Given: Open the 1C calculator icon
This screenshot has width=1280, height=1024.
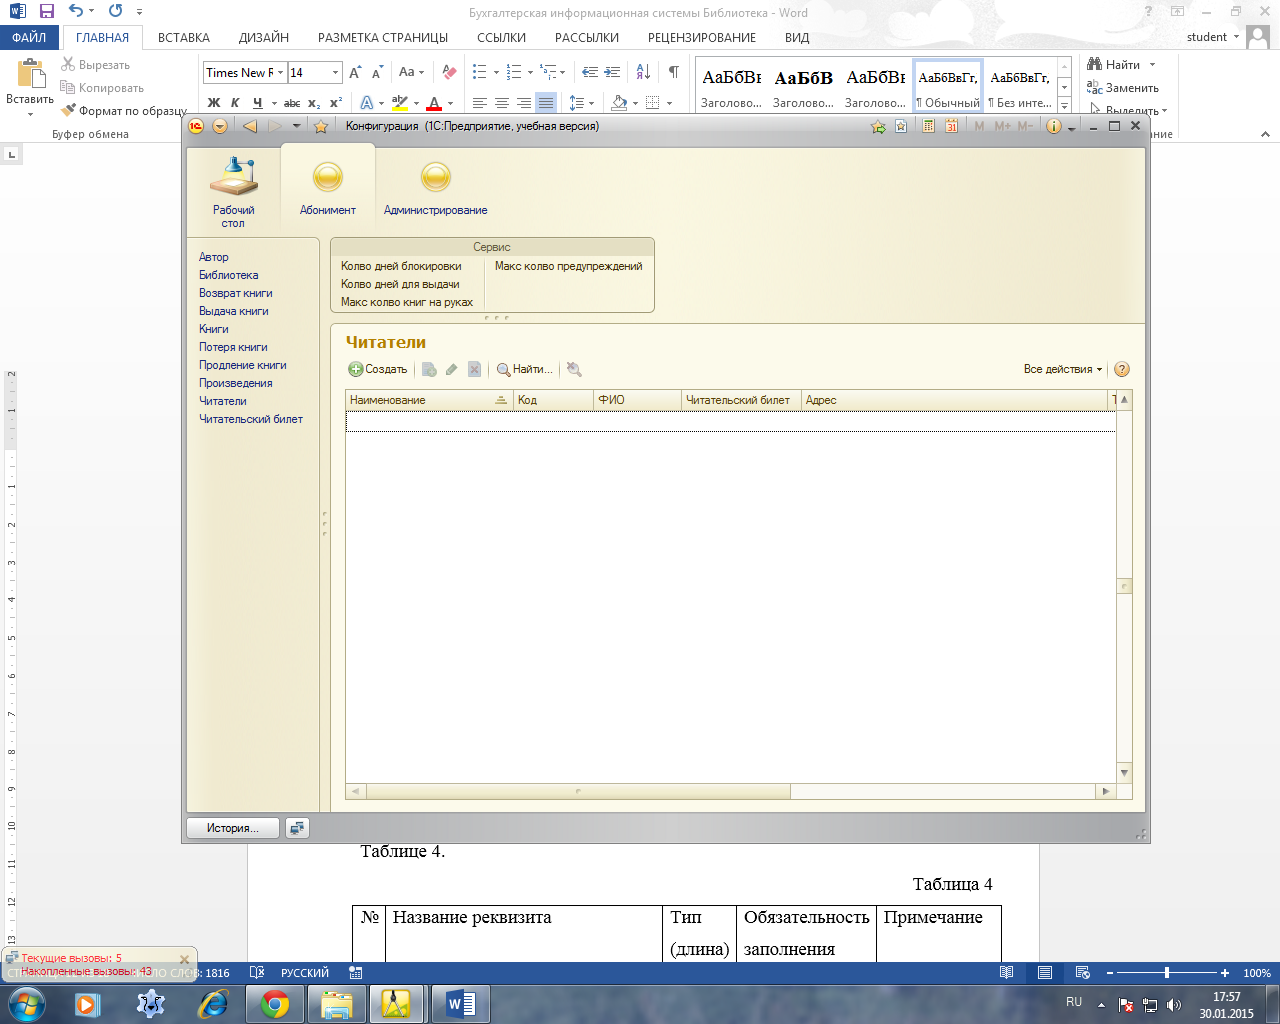Looking at the screenshot, I should [928, 126].
